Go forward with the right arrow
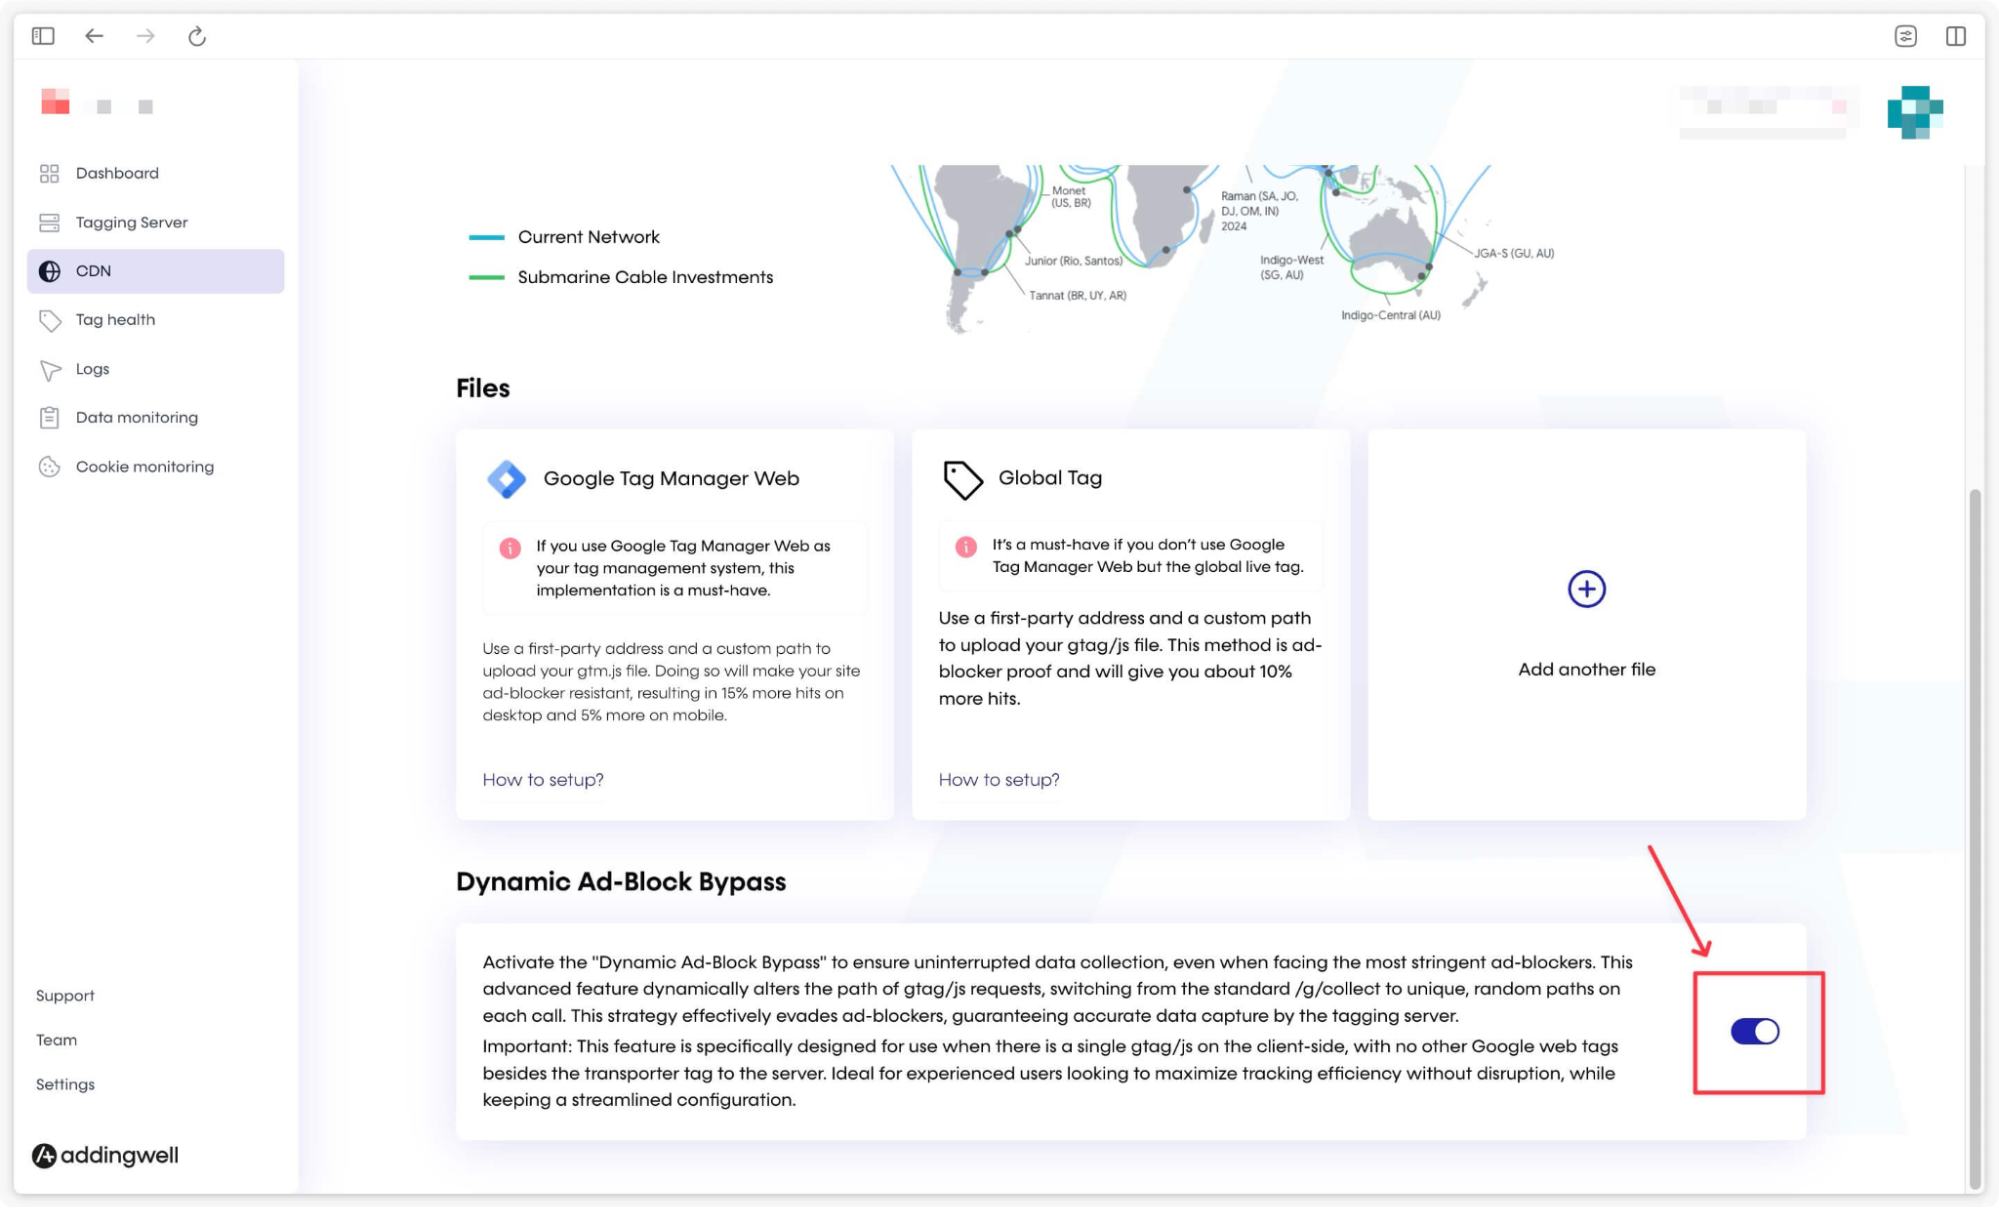 pos(146,36)
